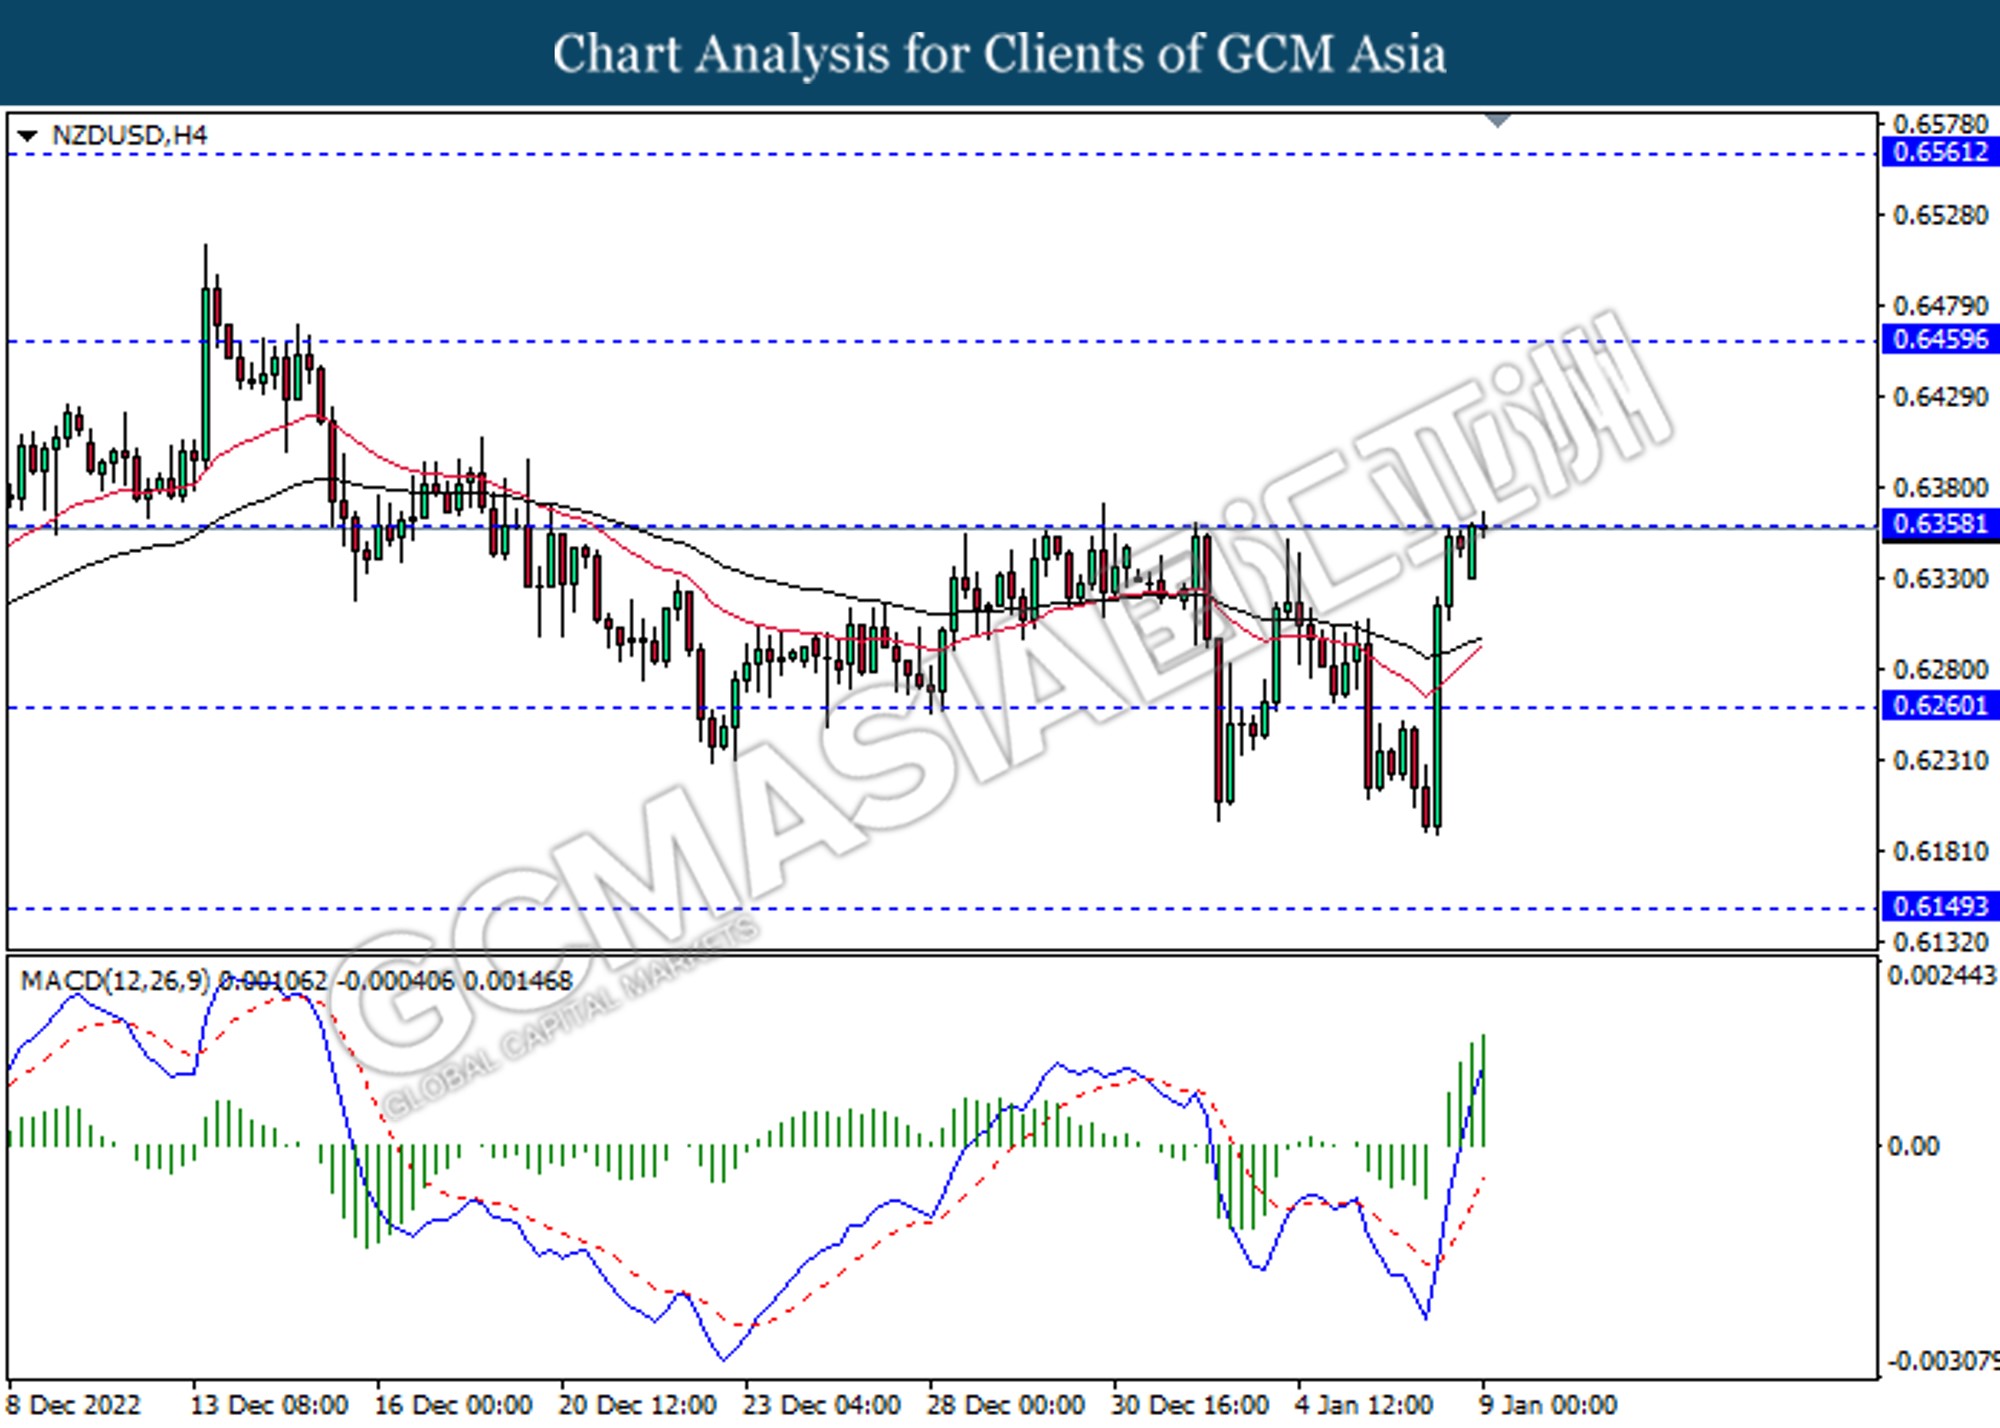2000x1428 pixels.
Task: Click the 23 Dec 04:00 time label
Action: click(821, 1405)
